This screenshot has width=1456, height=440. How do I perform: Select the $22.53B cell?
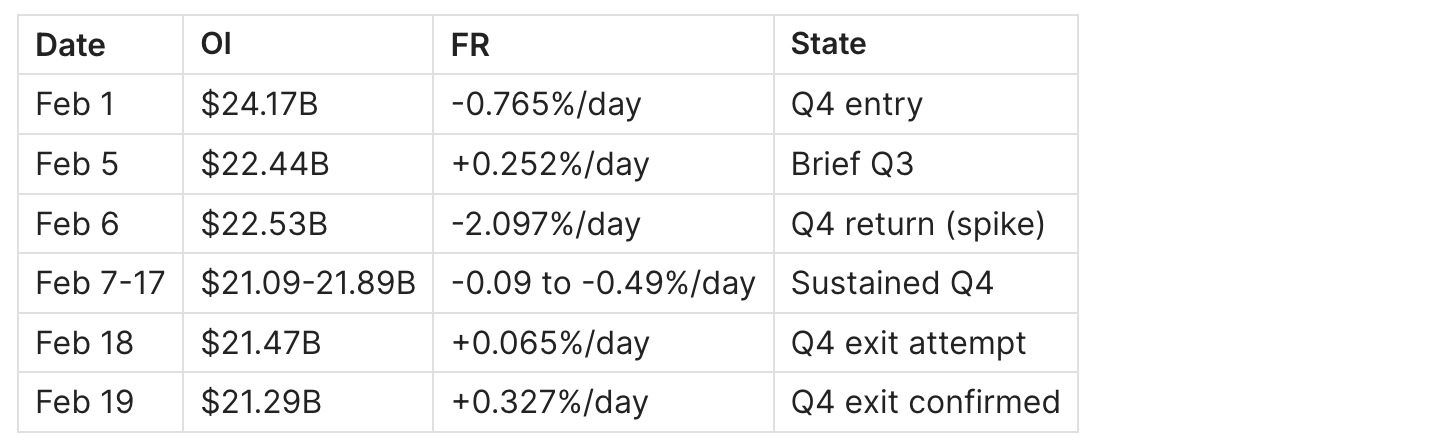click(x=264, y=224)
